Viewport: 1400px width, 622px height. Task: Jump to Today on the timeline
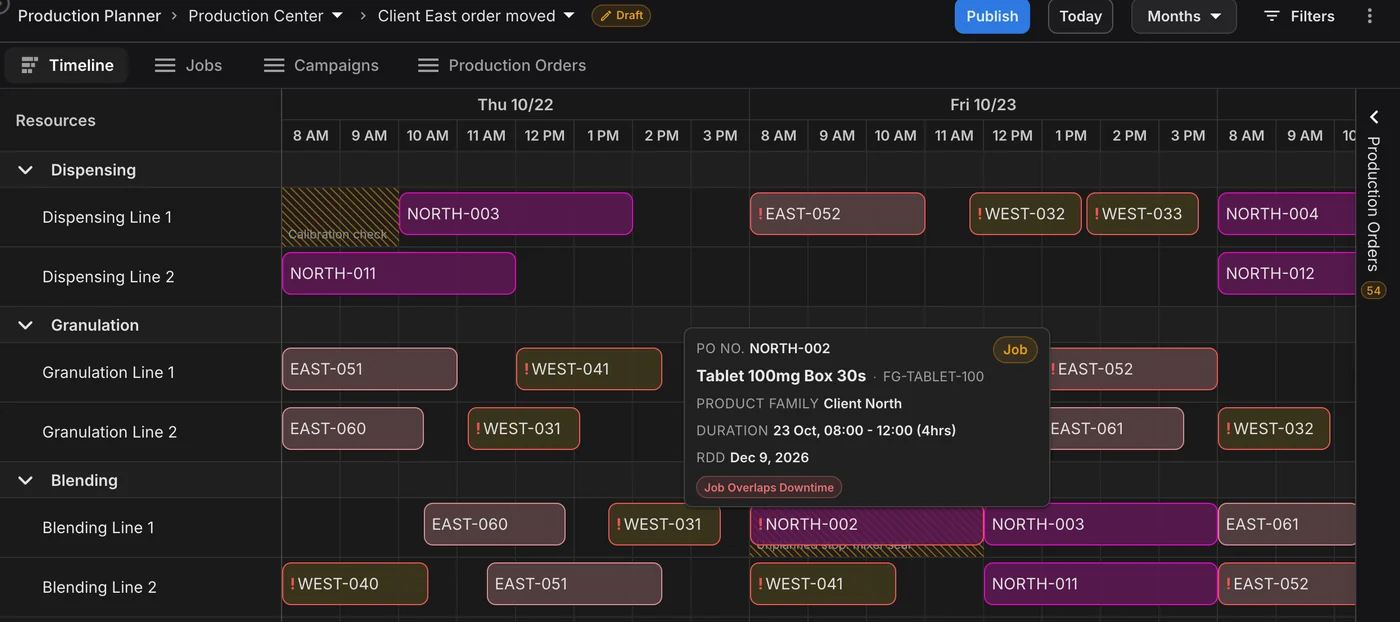coord(1080,16)
